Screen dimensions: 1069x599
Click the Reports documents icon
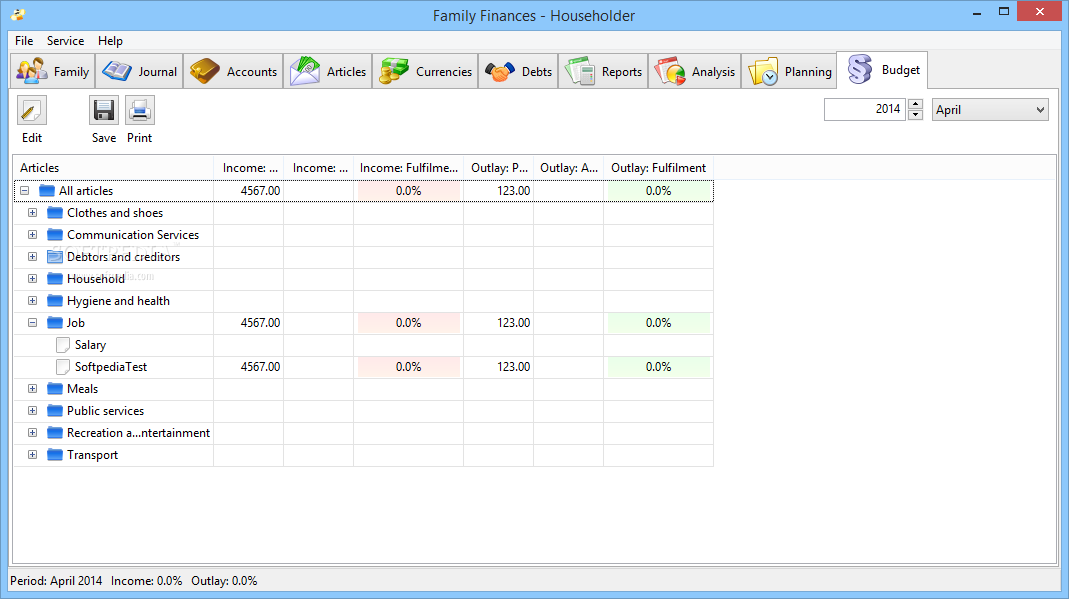[580, 71]
